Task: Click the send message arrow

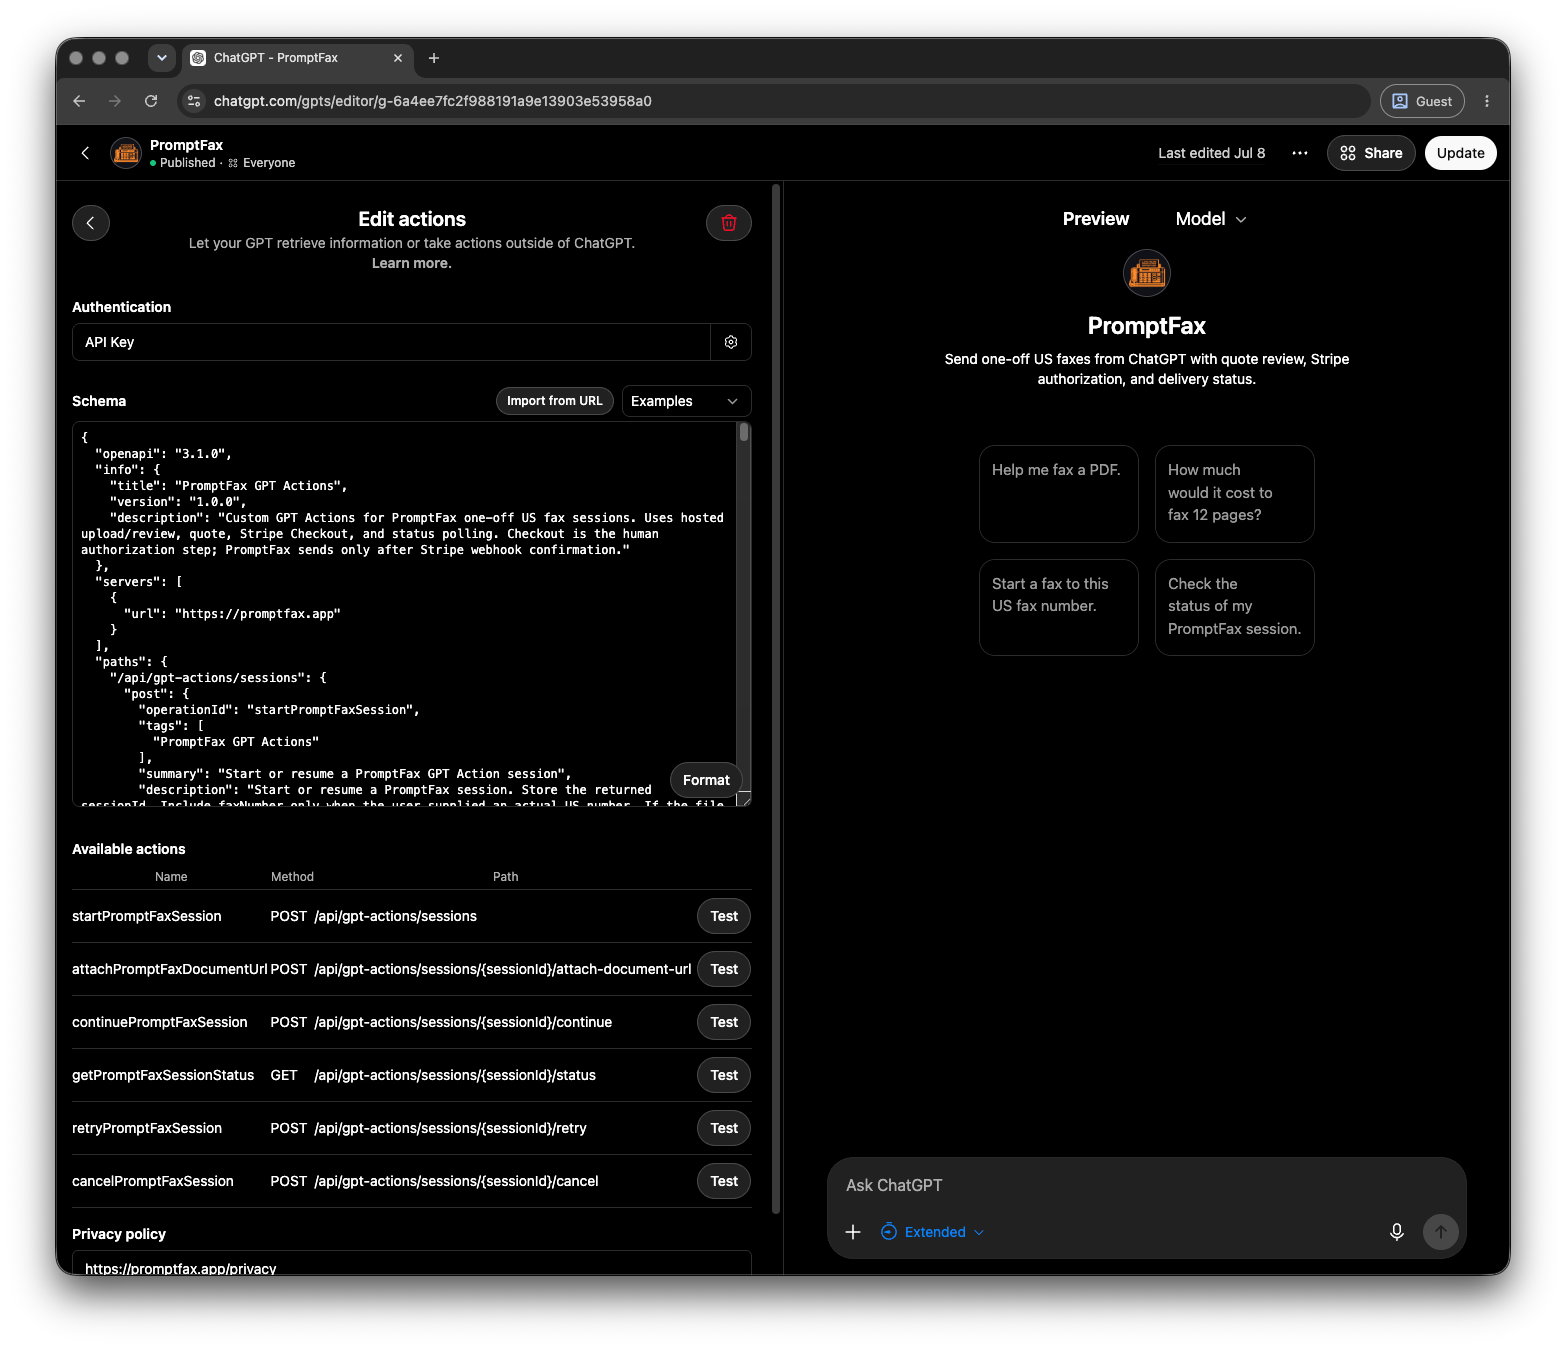Action: (1441, 1232)
